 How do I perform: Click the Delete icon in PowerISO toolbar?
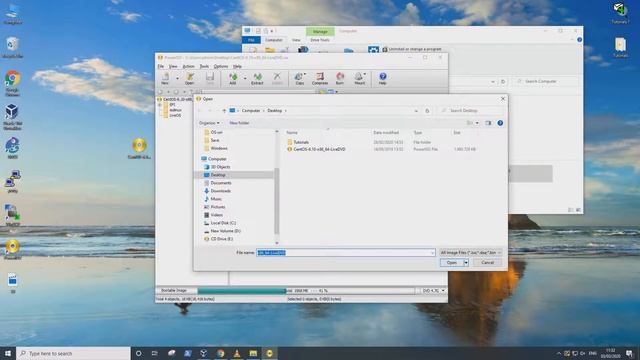[277, 78]
